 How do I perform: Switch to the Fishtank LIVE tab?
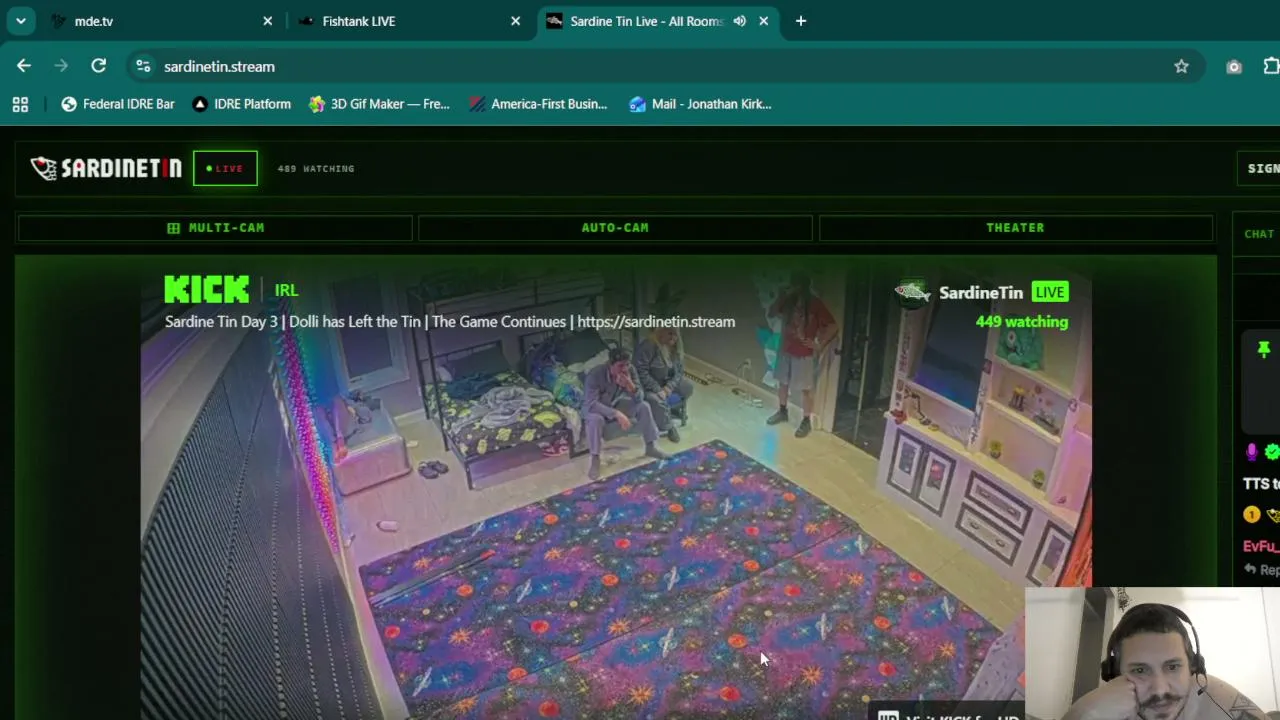(x=410, y=21)
